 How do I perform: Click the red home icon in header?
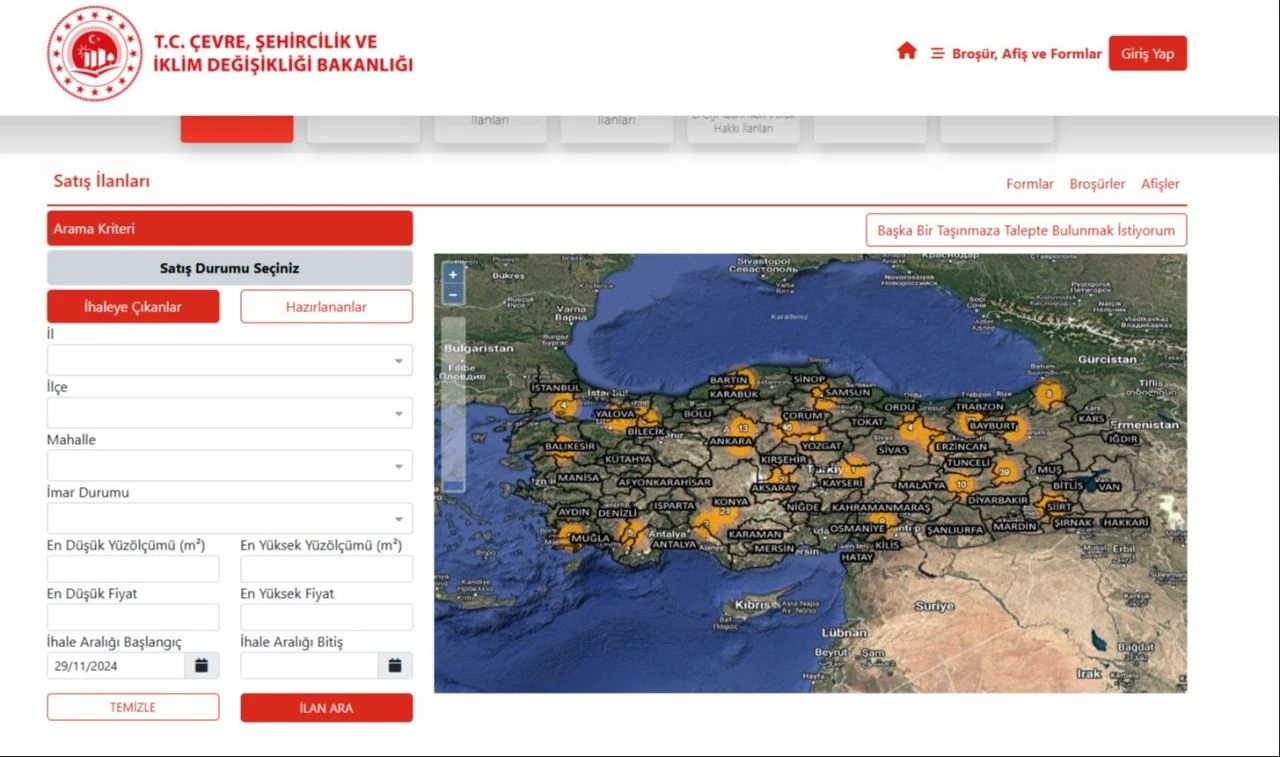[x=906, y=52]
